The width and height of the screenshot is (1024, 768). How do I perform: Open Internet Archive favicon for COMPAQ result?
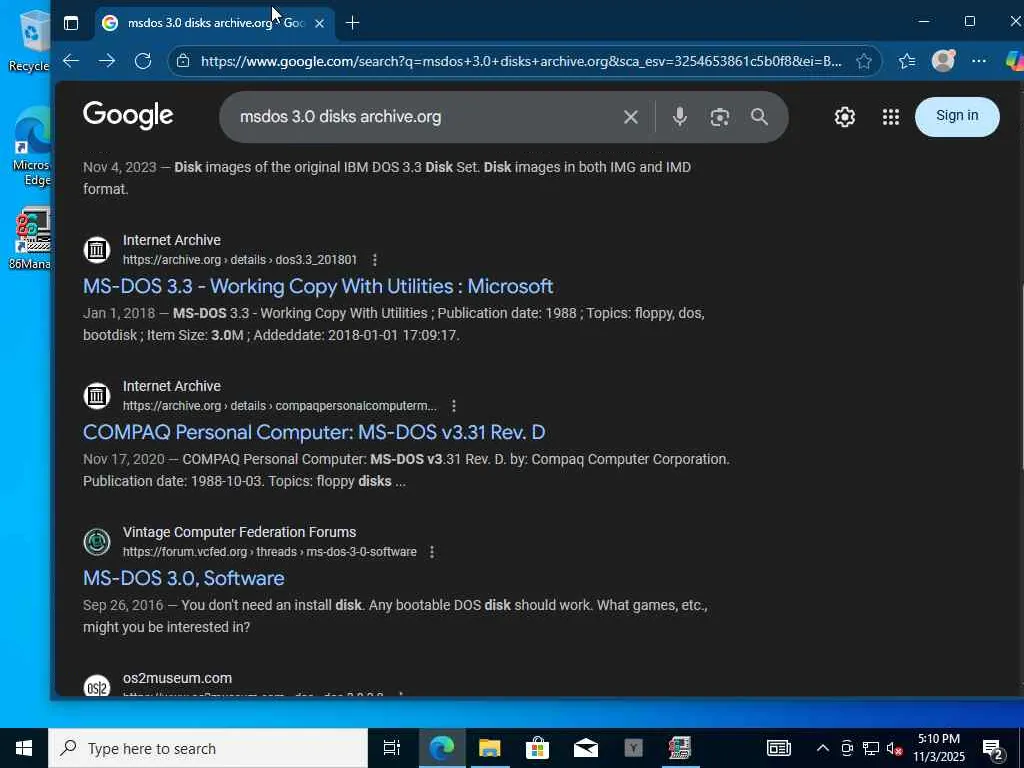97,396
